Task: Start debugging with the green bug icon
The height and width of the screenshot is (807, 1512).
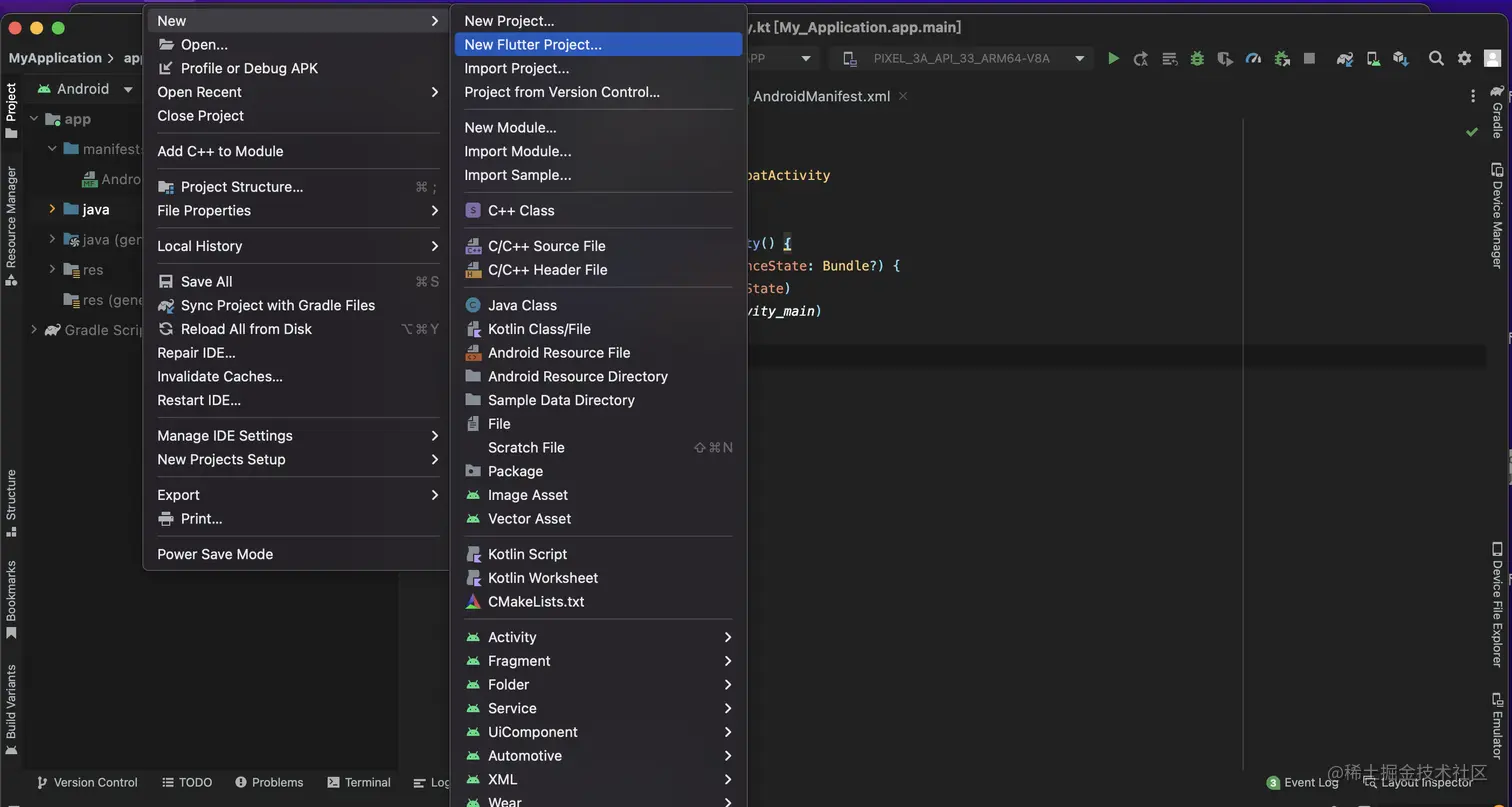Action: tap(1197, 58)
